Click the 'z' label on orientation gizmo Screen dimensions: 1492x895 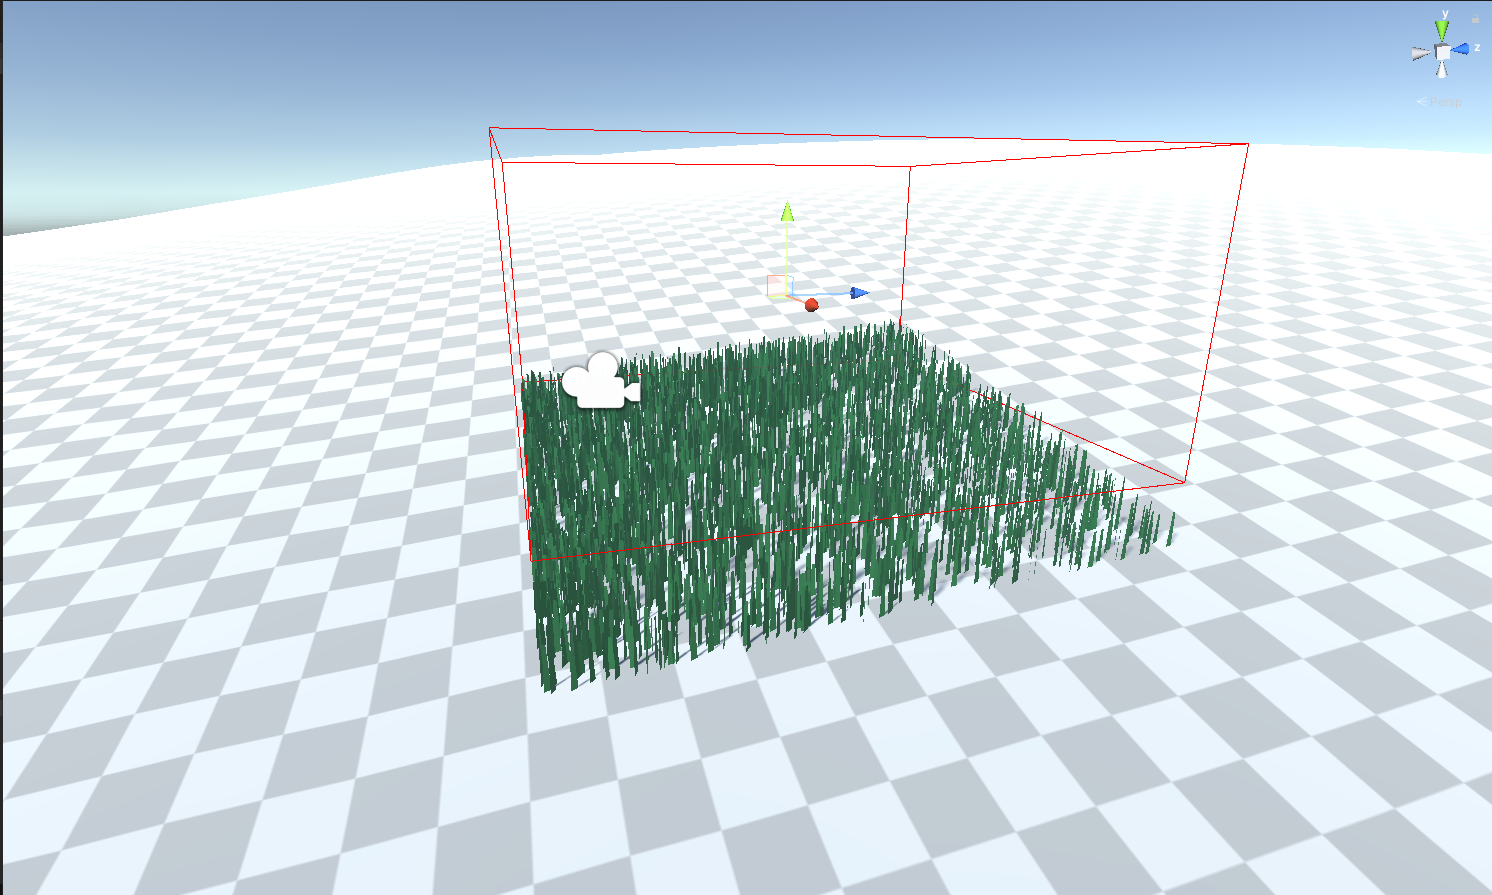tap(1477, 47)
